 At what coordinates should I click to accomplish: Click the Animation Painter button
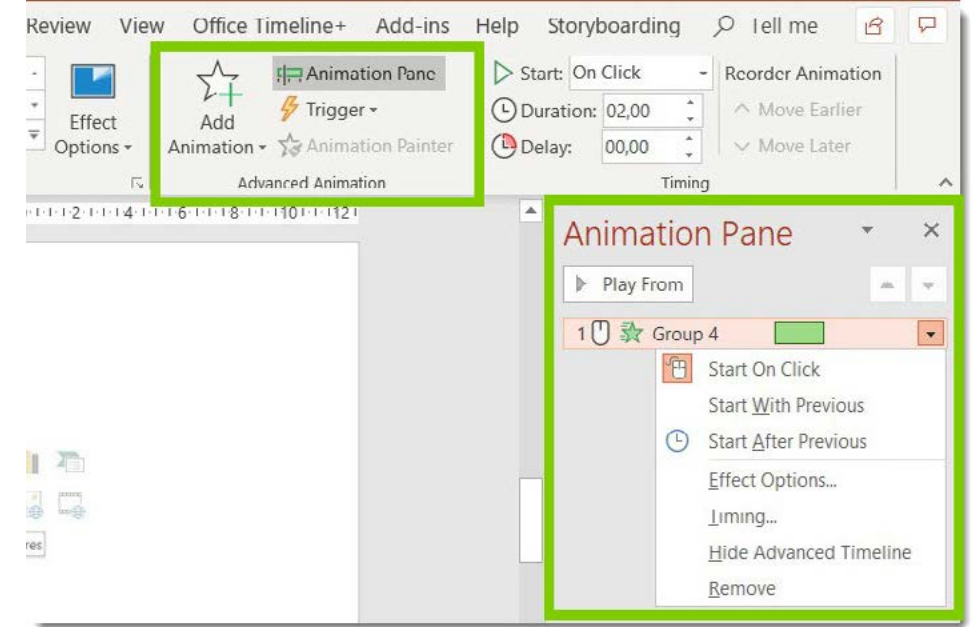pos(366,146)
